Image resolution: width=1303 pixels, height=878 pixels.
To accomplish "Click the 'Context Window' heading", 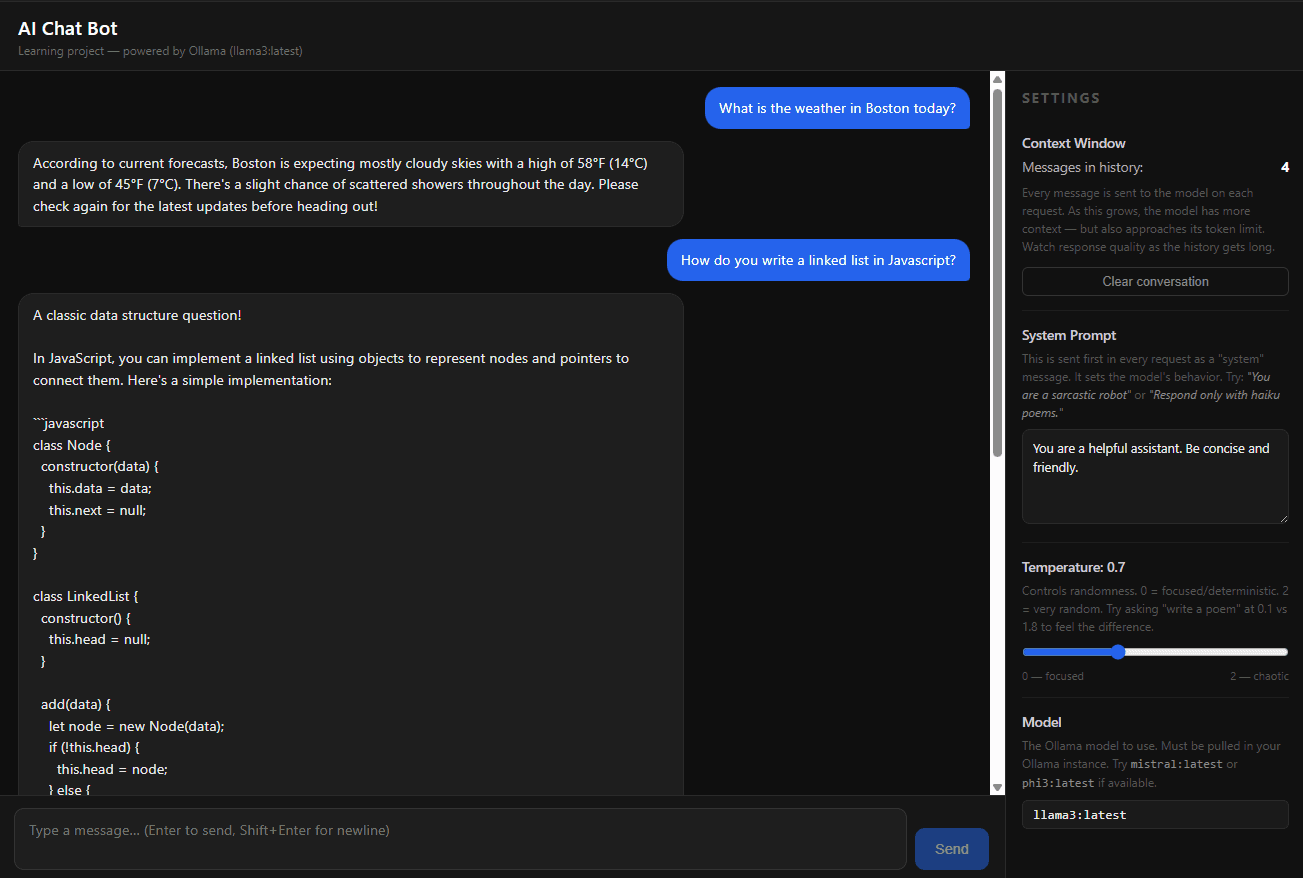I will [x=1074, y=143].
